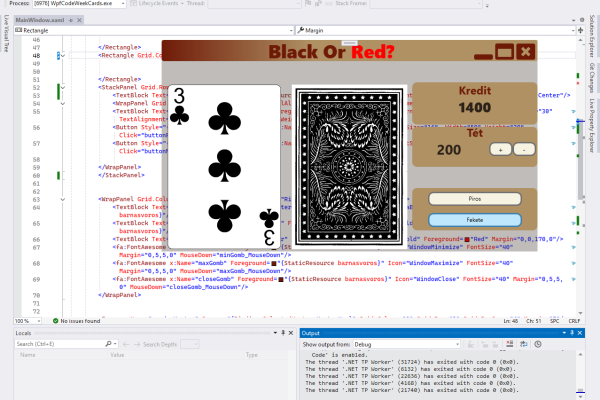Viewport: 600px width, 400px height.
Task: Click the Fekete (black) guess button
Action: click(x=475, y=219)
